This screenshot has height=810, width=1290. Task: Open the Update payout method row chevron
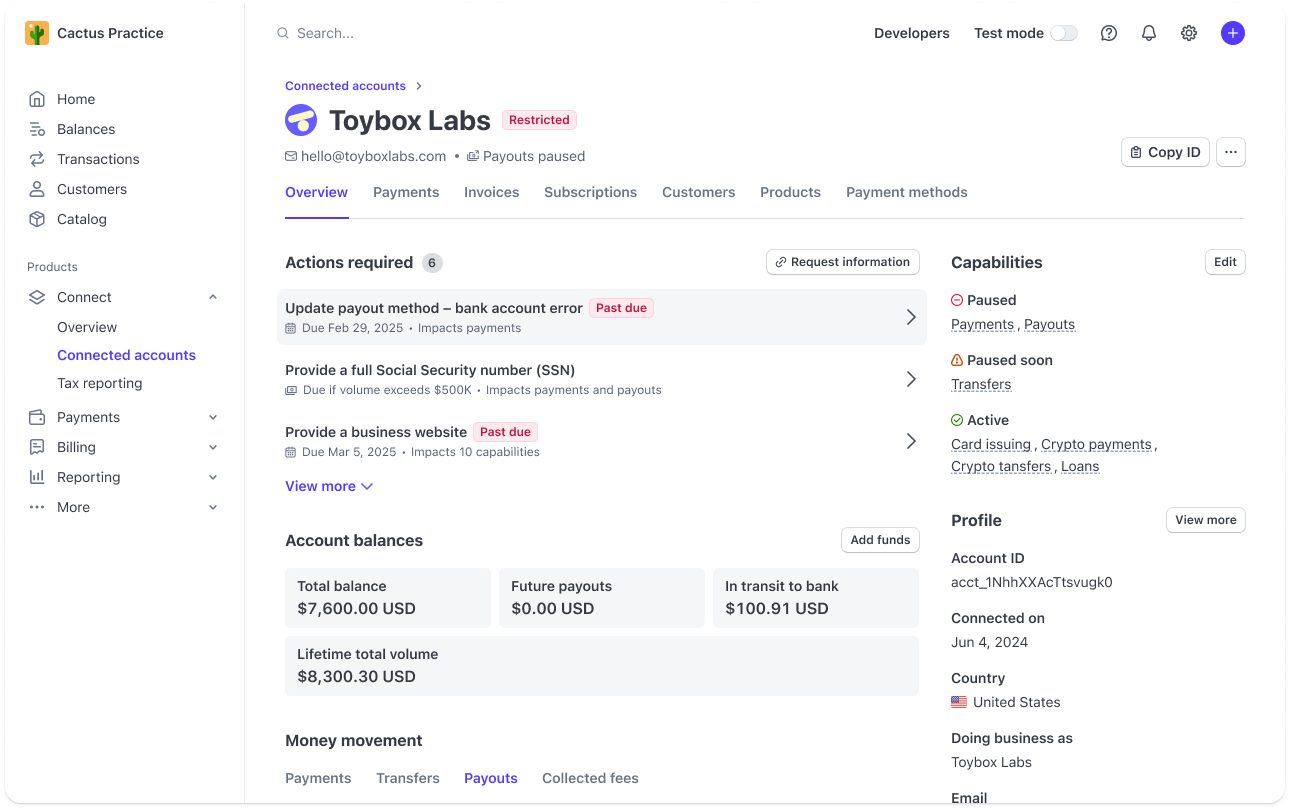pos(911,317)
